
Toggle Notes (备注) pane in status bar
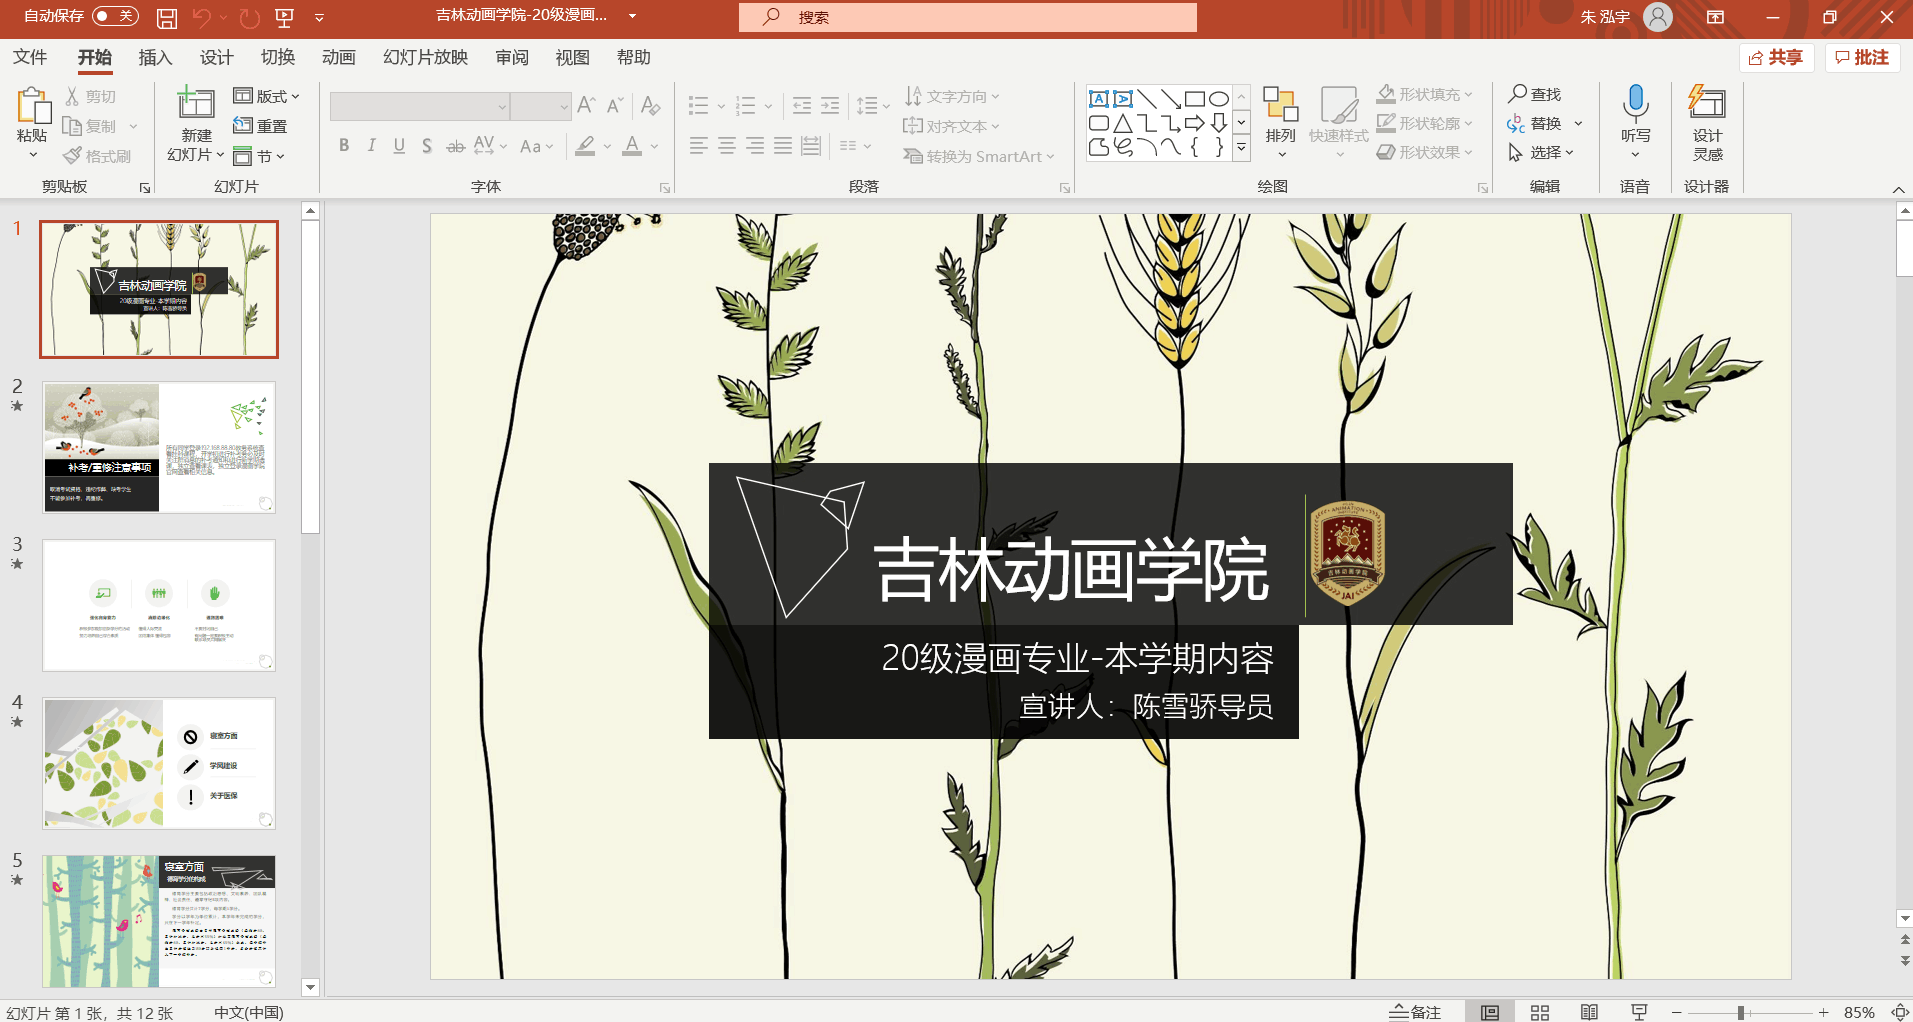1415,1012
